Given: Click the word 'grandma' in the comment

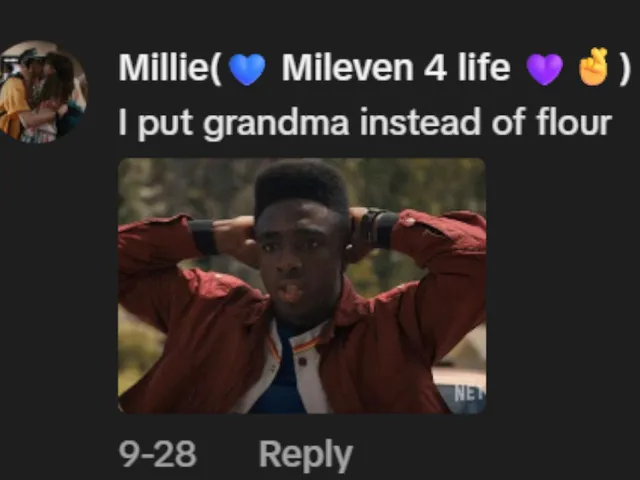Looking at the screenshot, I should [x=276, y=123].
